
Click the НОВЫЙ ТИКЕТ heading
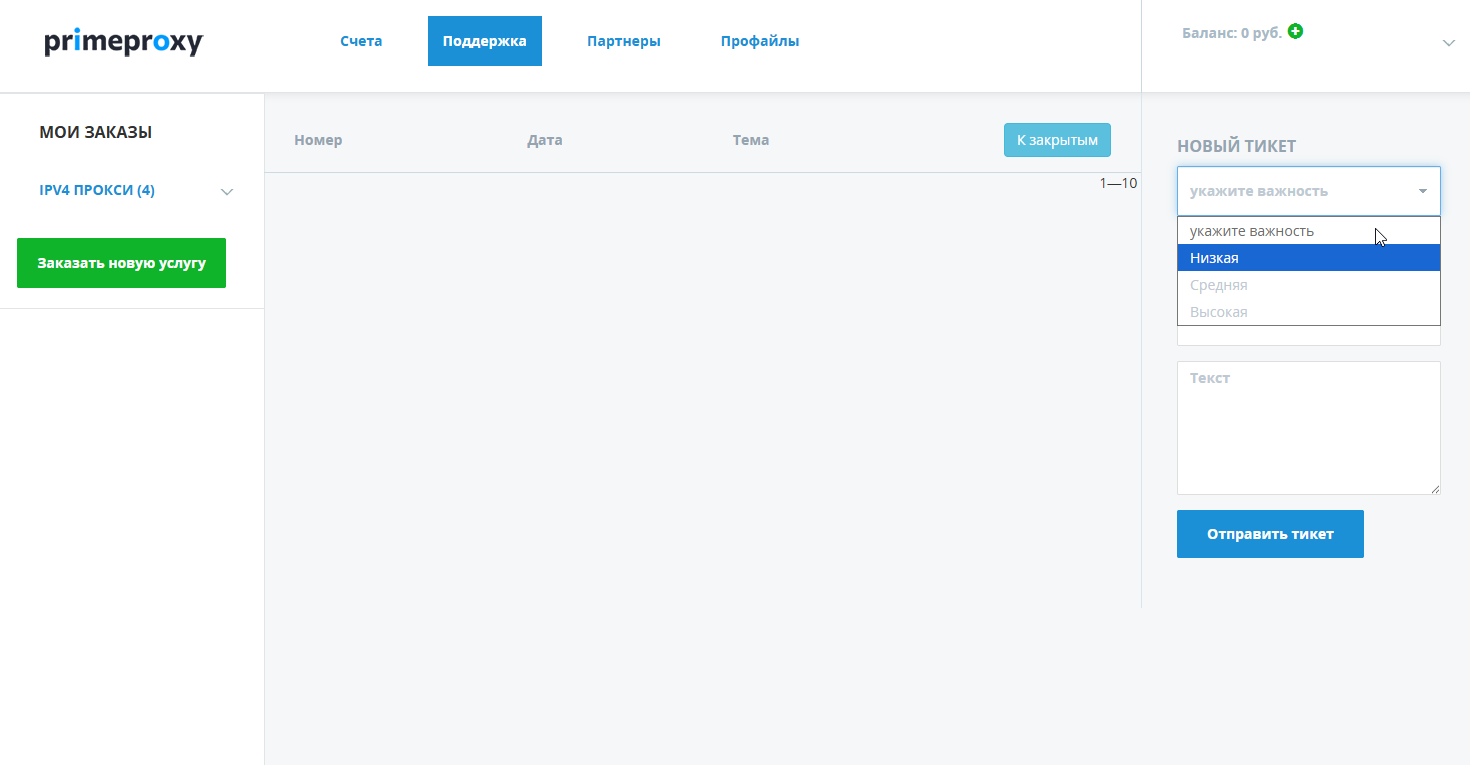[x=1237, y=146]
